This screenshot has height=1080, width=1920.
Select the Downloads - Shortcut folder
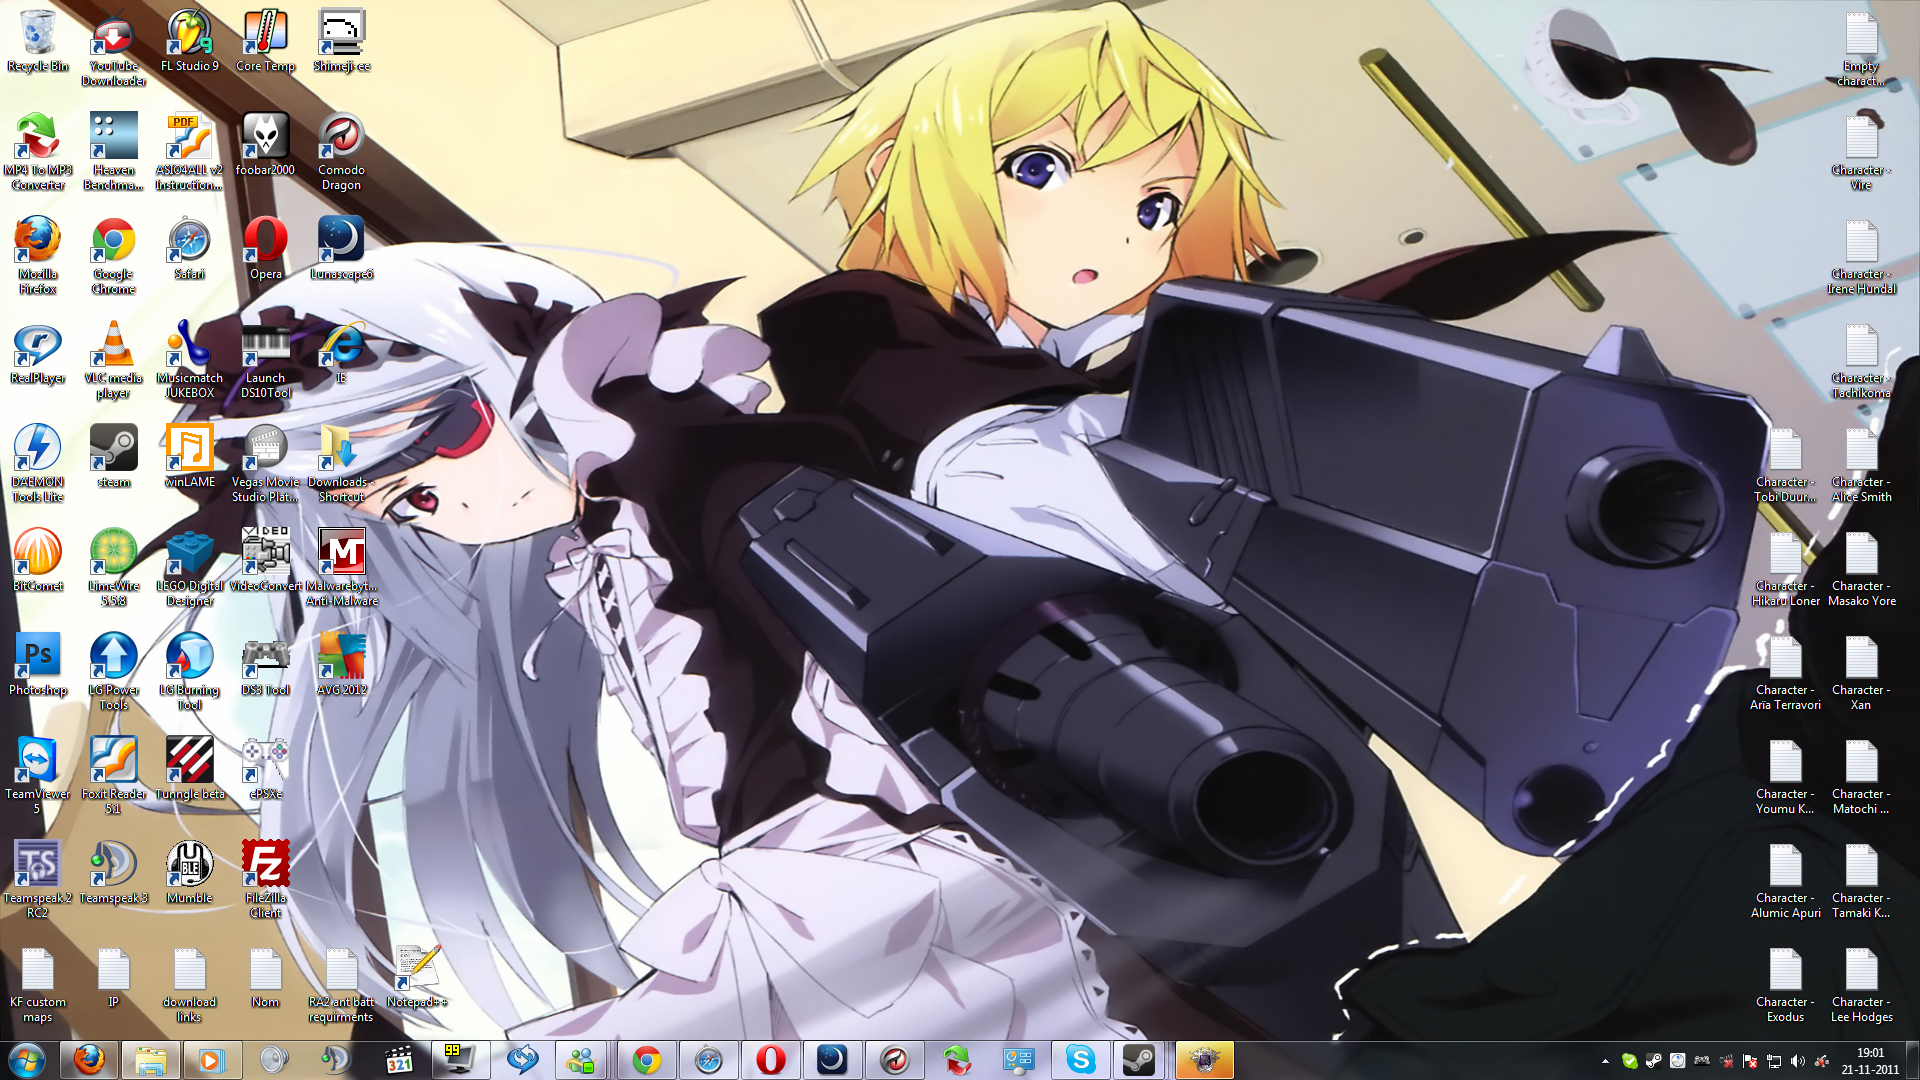click(x=341, y=464)
